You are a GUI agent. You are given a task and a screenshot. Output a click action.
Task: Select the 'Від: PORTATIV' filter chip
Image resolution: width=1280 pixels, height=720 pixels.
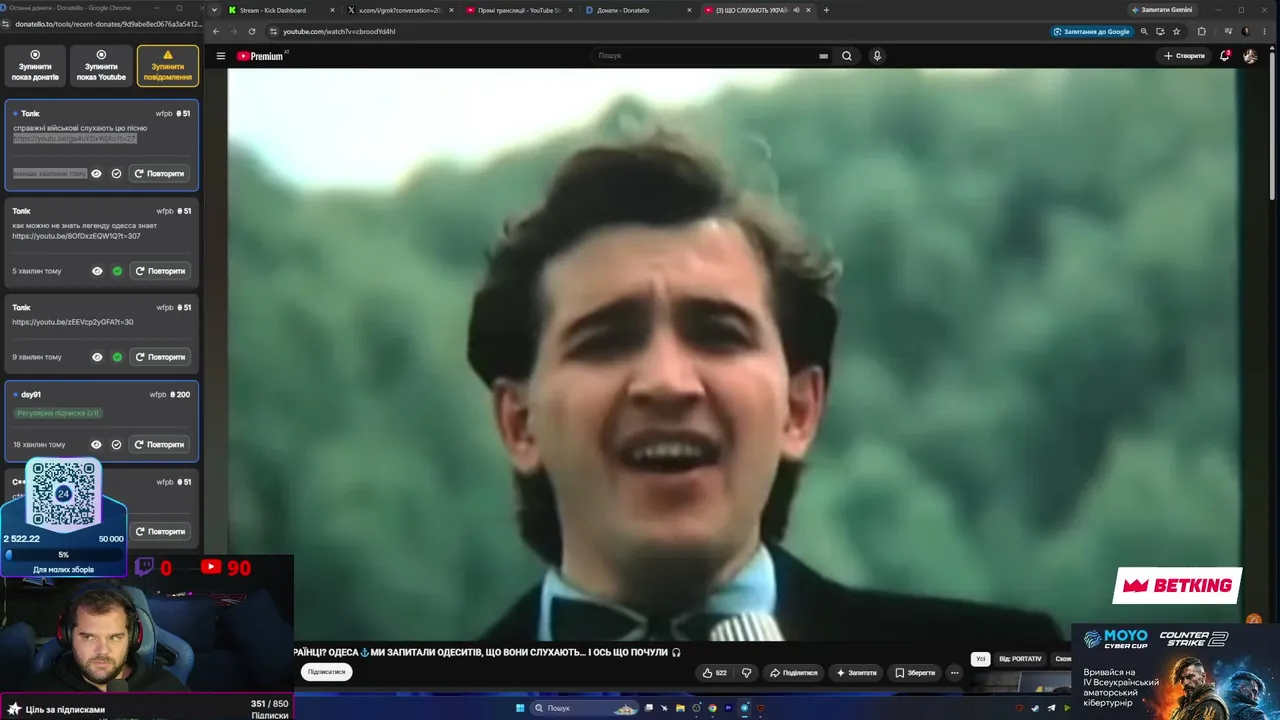pyautogui.click(x=1020, y=659)
